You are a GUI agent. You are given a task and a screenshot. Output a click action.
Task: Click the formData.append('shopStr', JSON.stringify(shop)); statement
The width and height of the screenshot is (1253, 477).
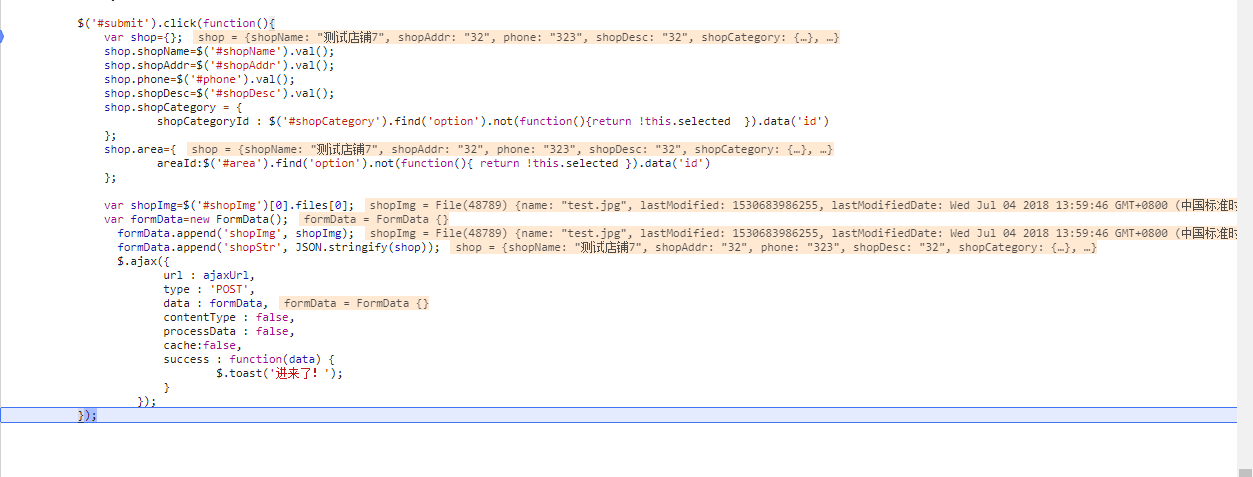pos(278,247)
